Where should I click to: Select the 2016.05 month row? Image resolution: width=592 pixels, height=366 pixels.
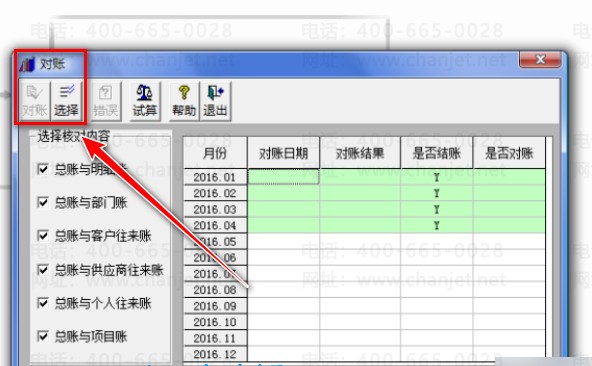(x=364, y=241)
